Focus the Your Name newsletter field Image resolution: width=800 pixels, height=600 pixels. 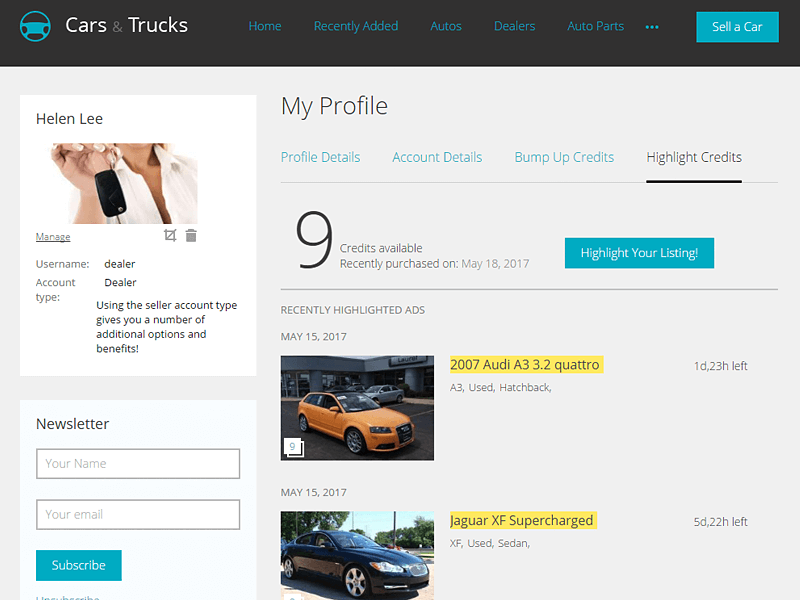(138, 464)
